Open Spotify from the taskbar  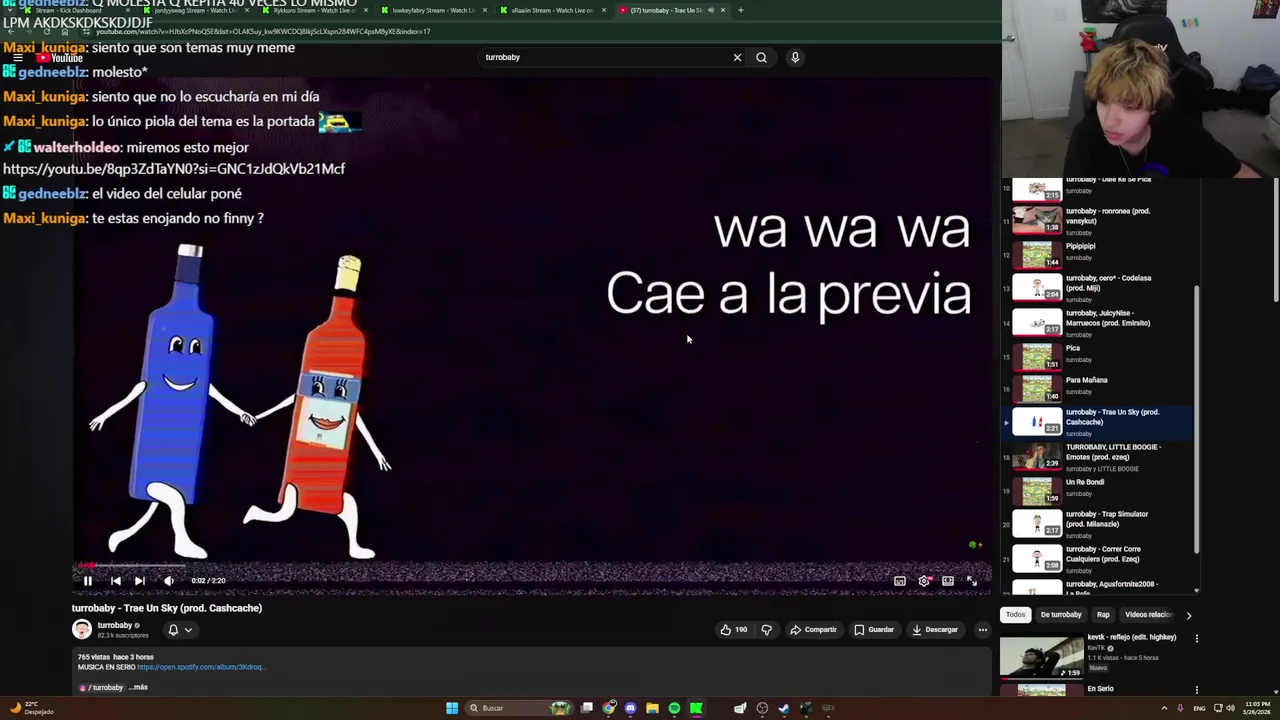click(x=674, y=708)
